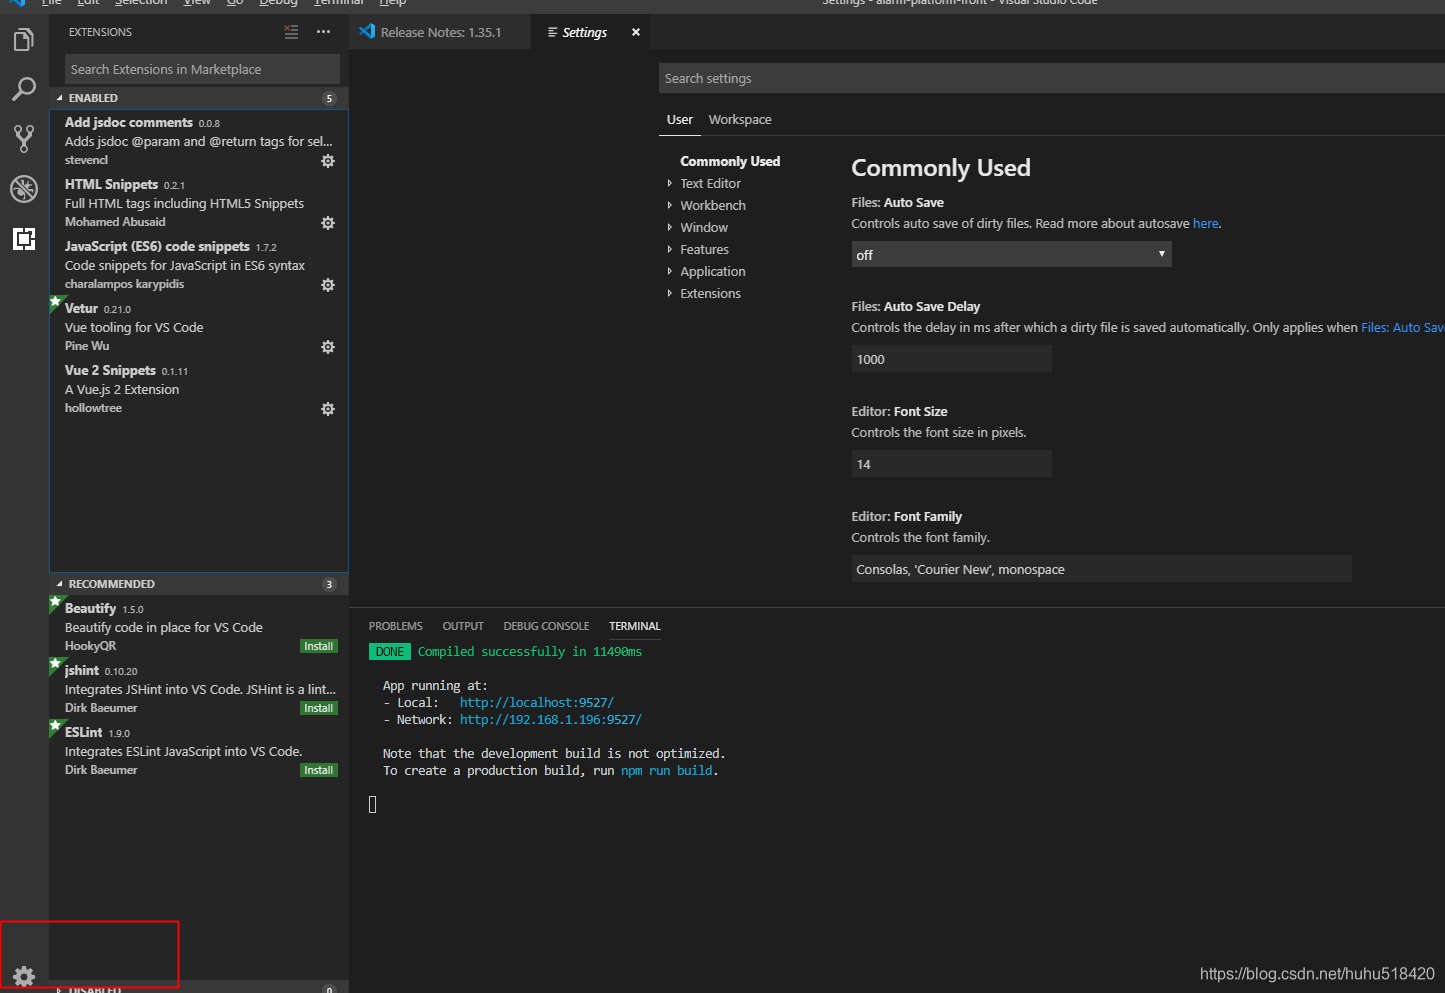
Task: Follow the Files: Auto Save setting link
Action: (x=1402, y=327)
